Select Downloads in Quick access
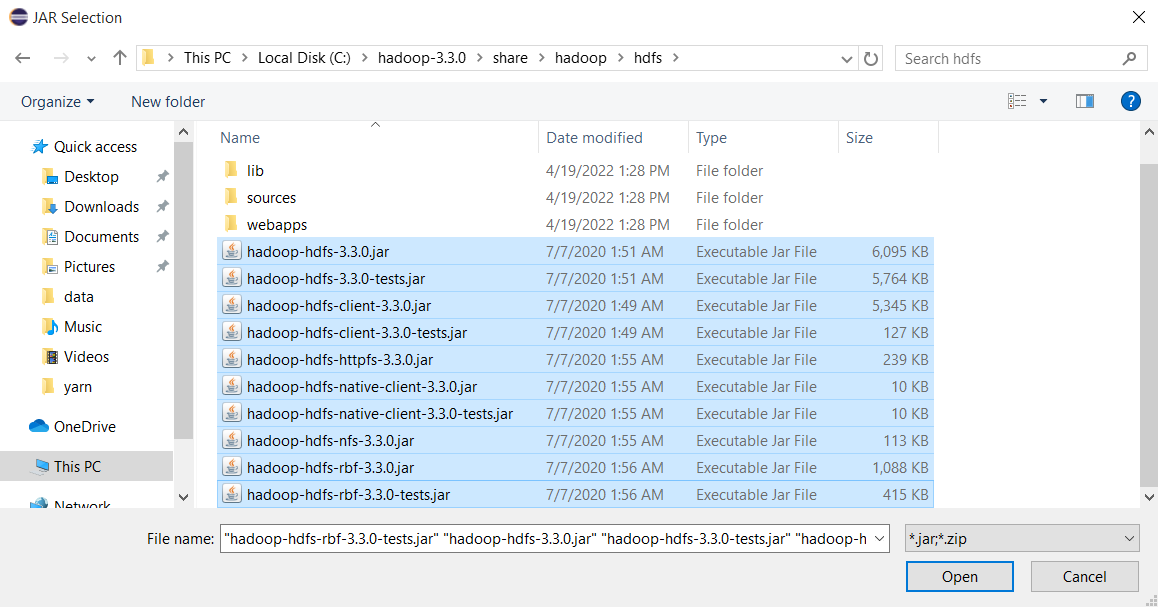The image size is (1158, 607). pos(101,207)
